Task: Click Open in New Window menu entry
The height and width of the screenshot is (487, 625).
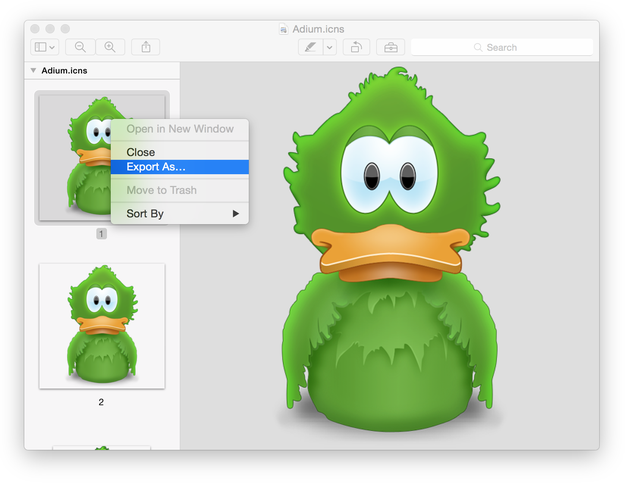Action: tap(180, 129)
